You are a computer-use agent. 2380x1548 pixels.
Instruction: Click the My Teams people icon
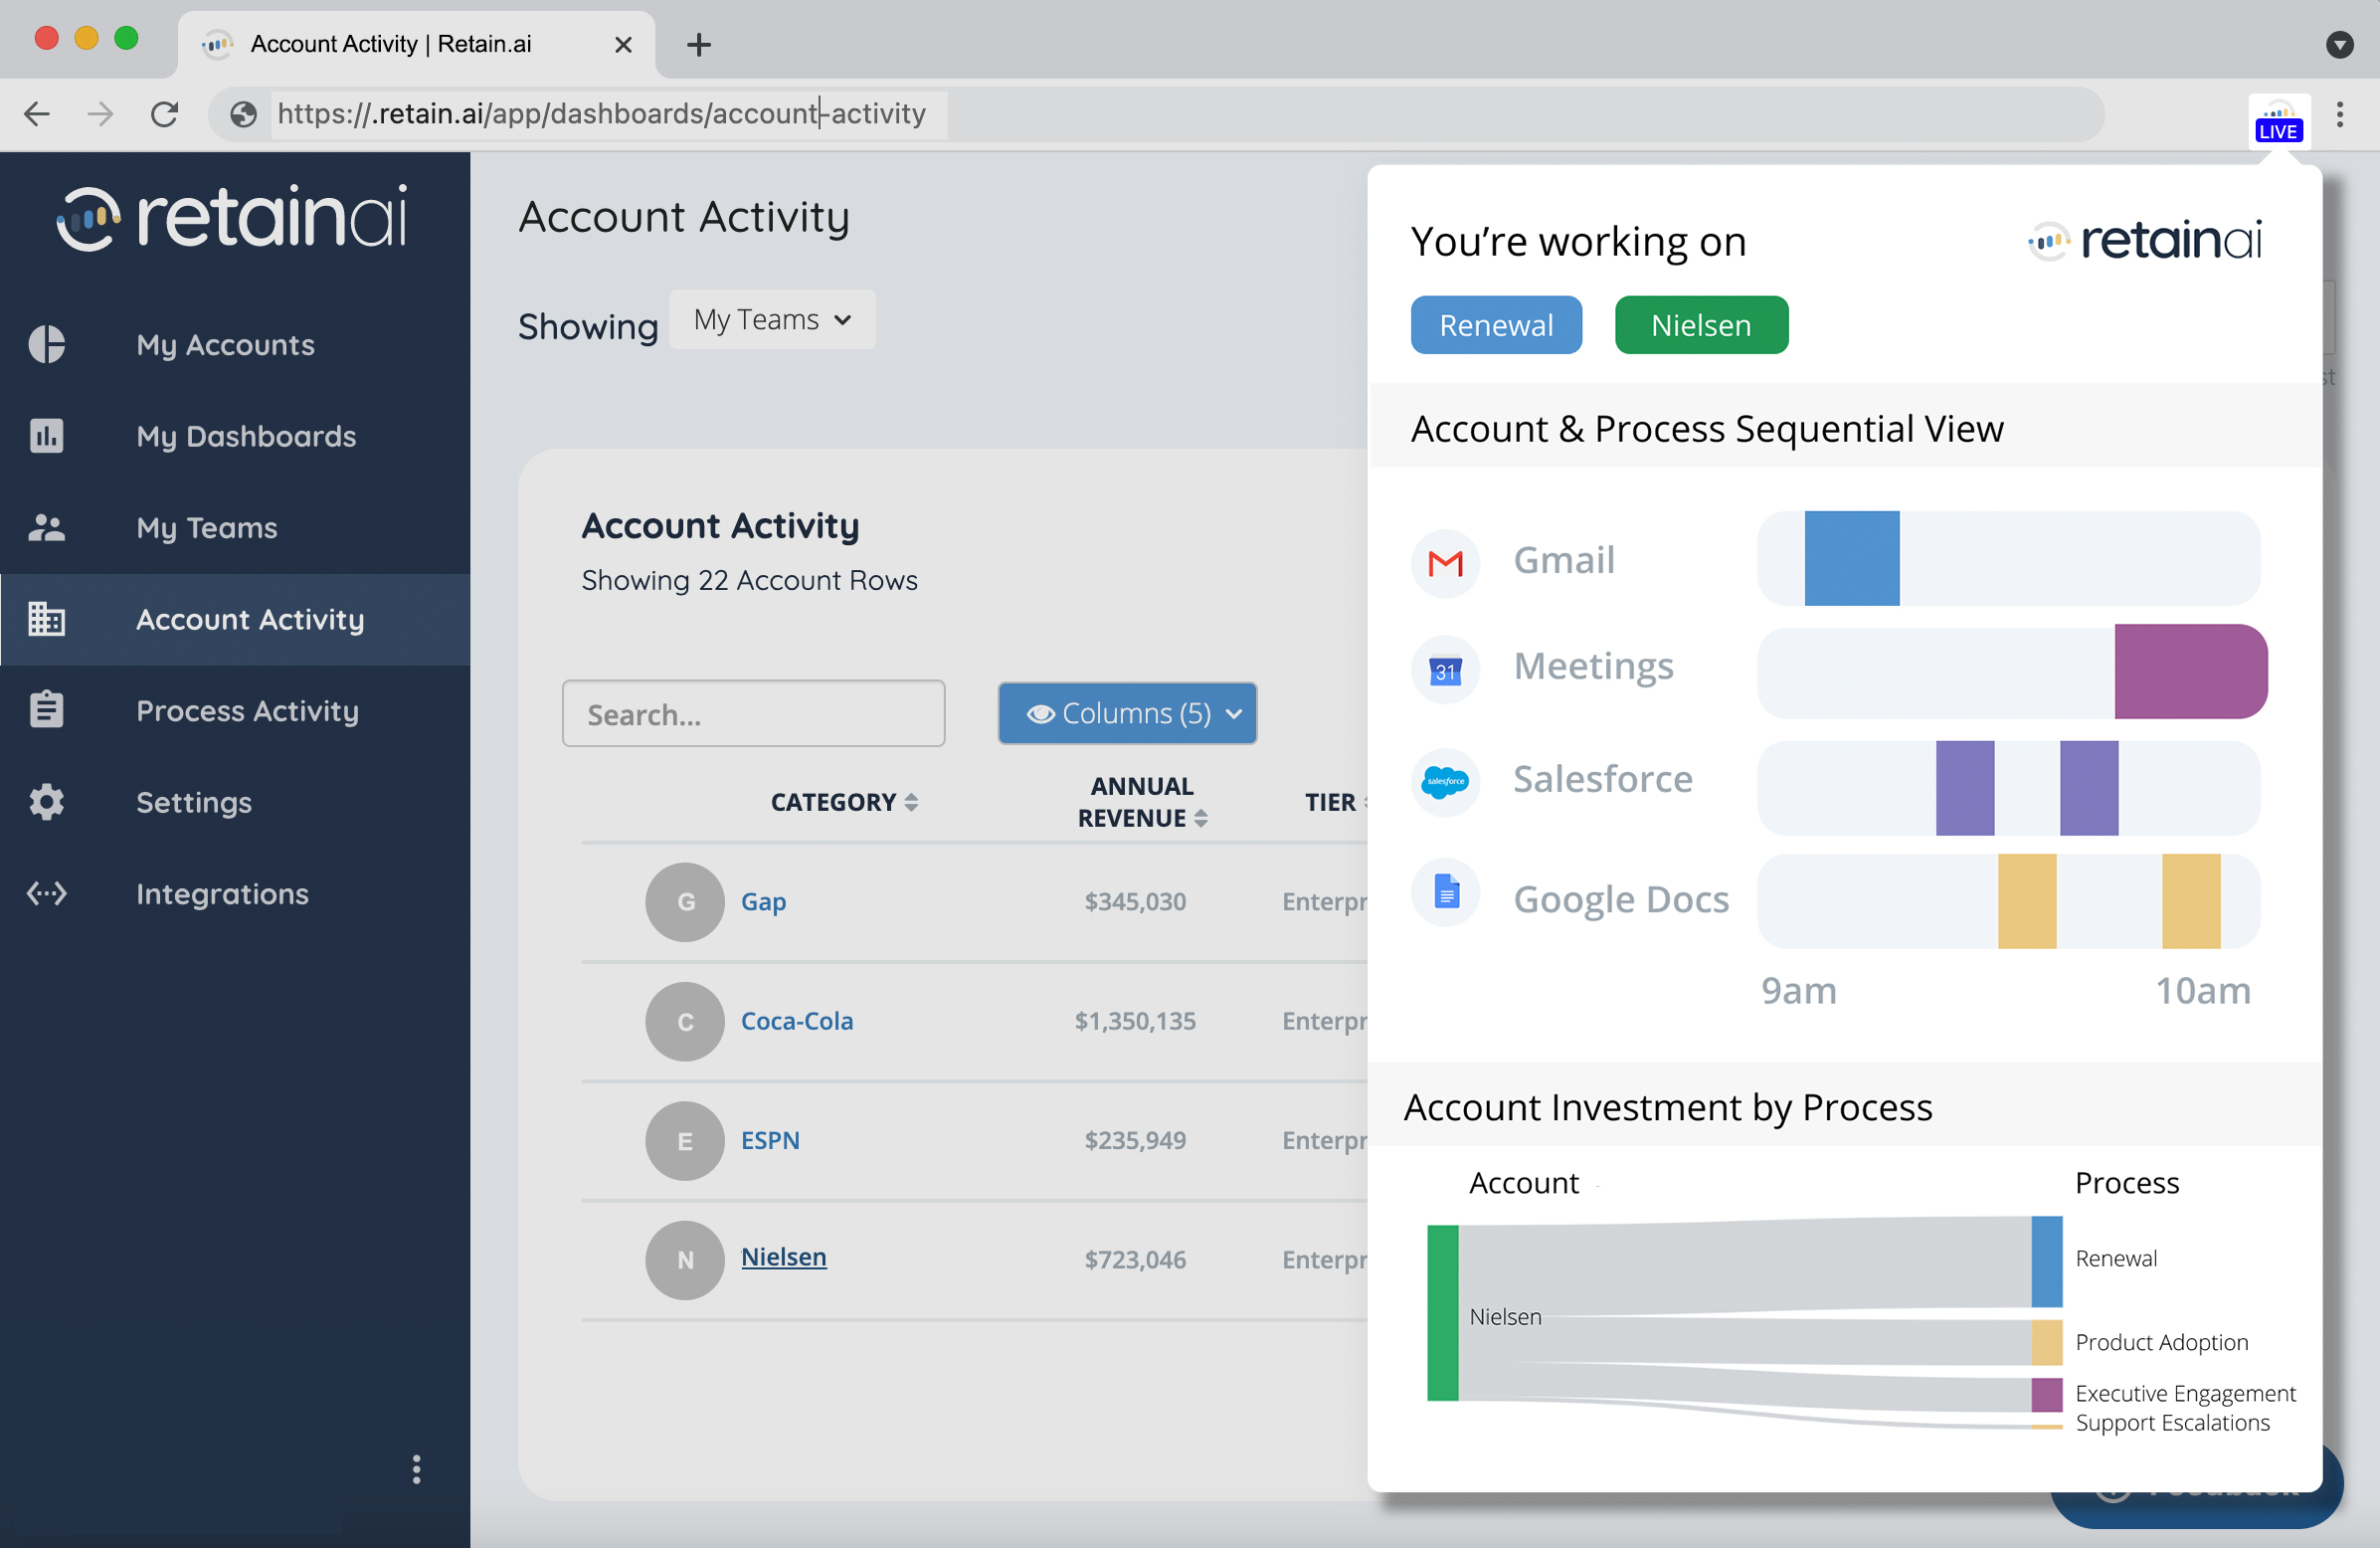click(47, 527)
